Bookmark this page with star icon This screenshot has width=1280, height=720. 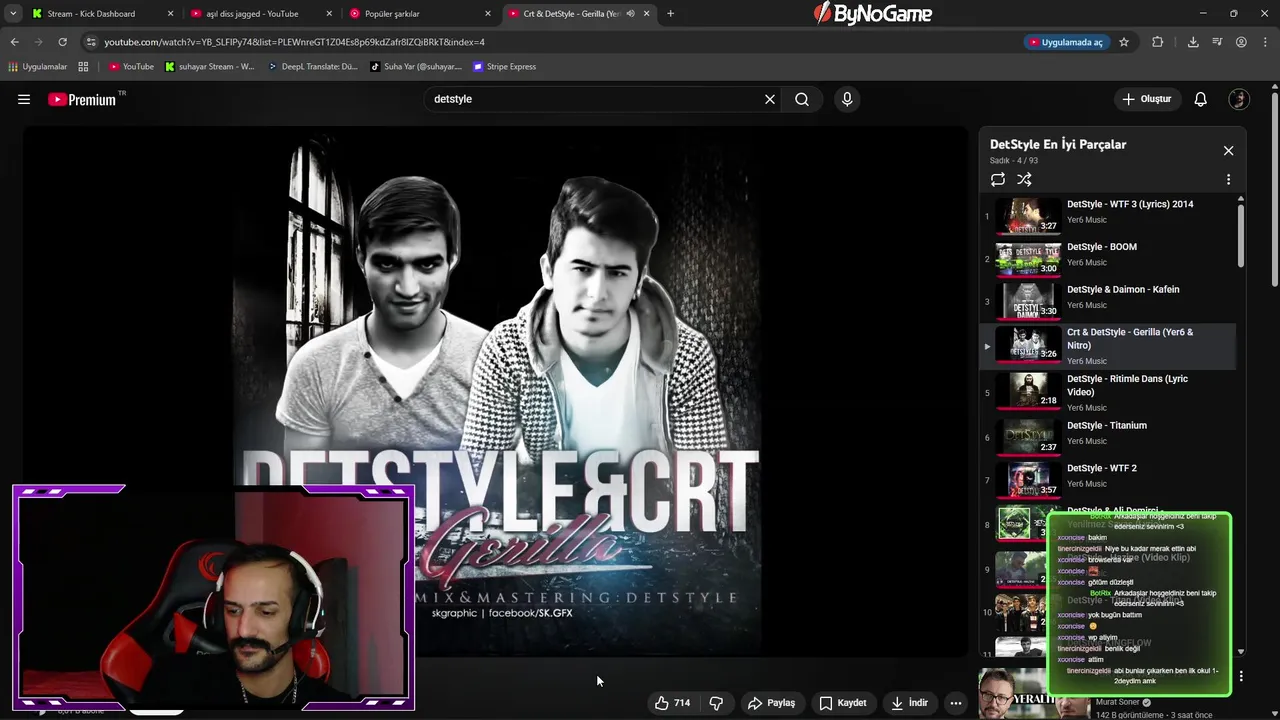click(x=1124, y=42)
